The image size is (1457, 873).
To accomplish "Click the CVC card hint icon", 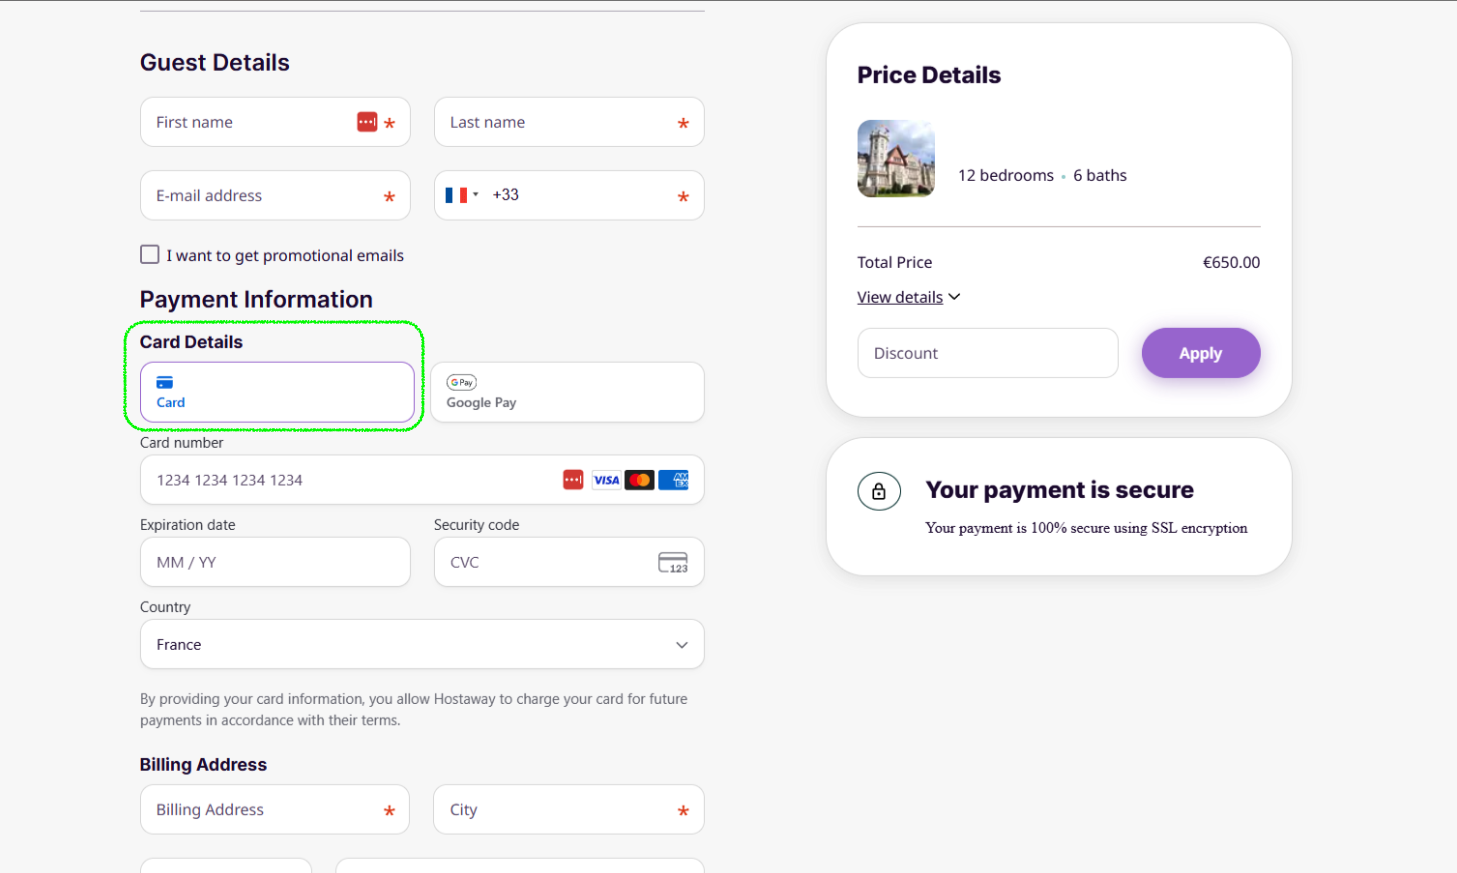I will point(673,562).
